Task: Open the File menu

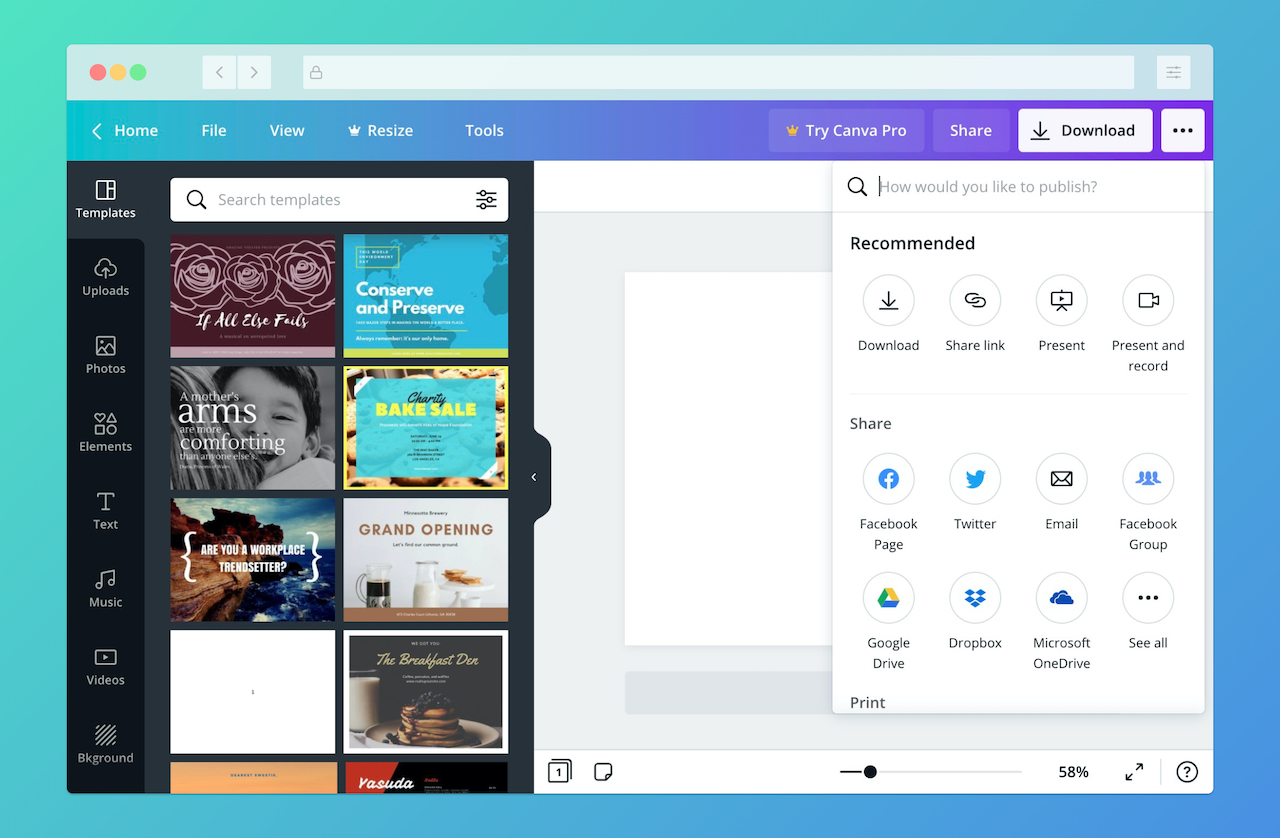Action: point(214,130)
